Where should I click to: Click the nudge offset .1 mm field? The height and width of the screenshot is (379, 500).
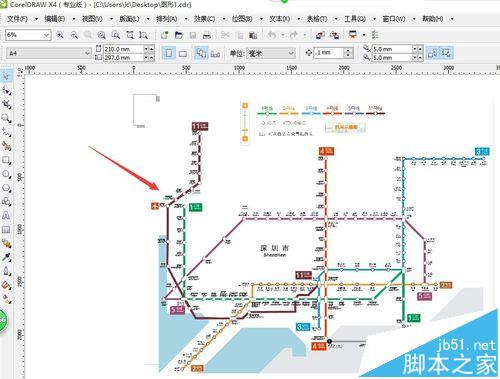pyautogui.click(x=329, y=53)
